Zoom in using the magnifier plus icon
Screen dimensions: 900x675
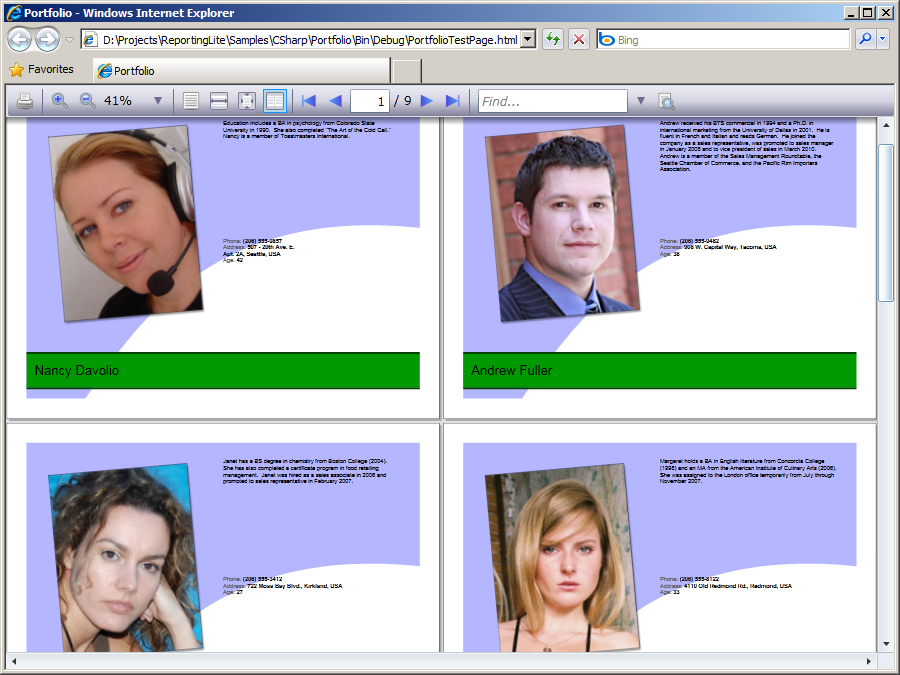pyautogui.click(x=60, y=101)
